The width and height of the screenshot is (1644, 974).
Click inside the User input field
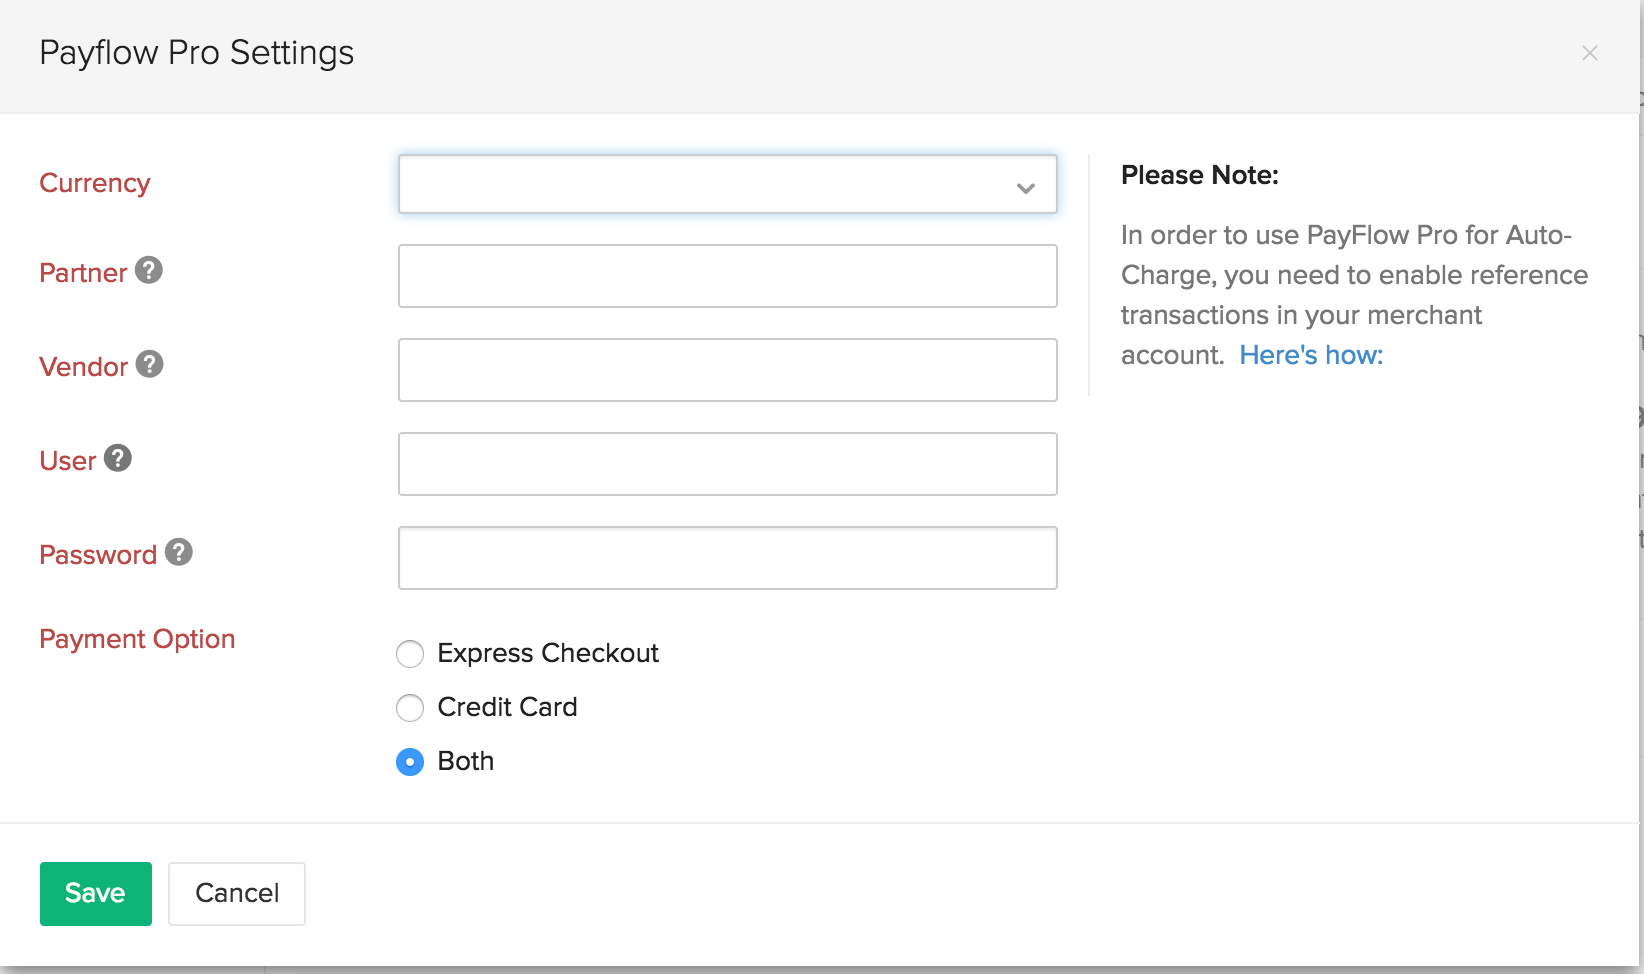pyautogui.click(x=727, y=463)
